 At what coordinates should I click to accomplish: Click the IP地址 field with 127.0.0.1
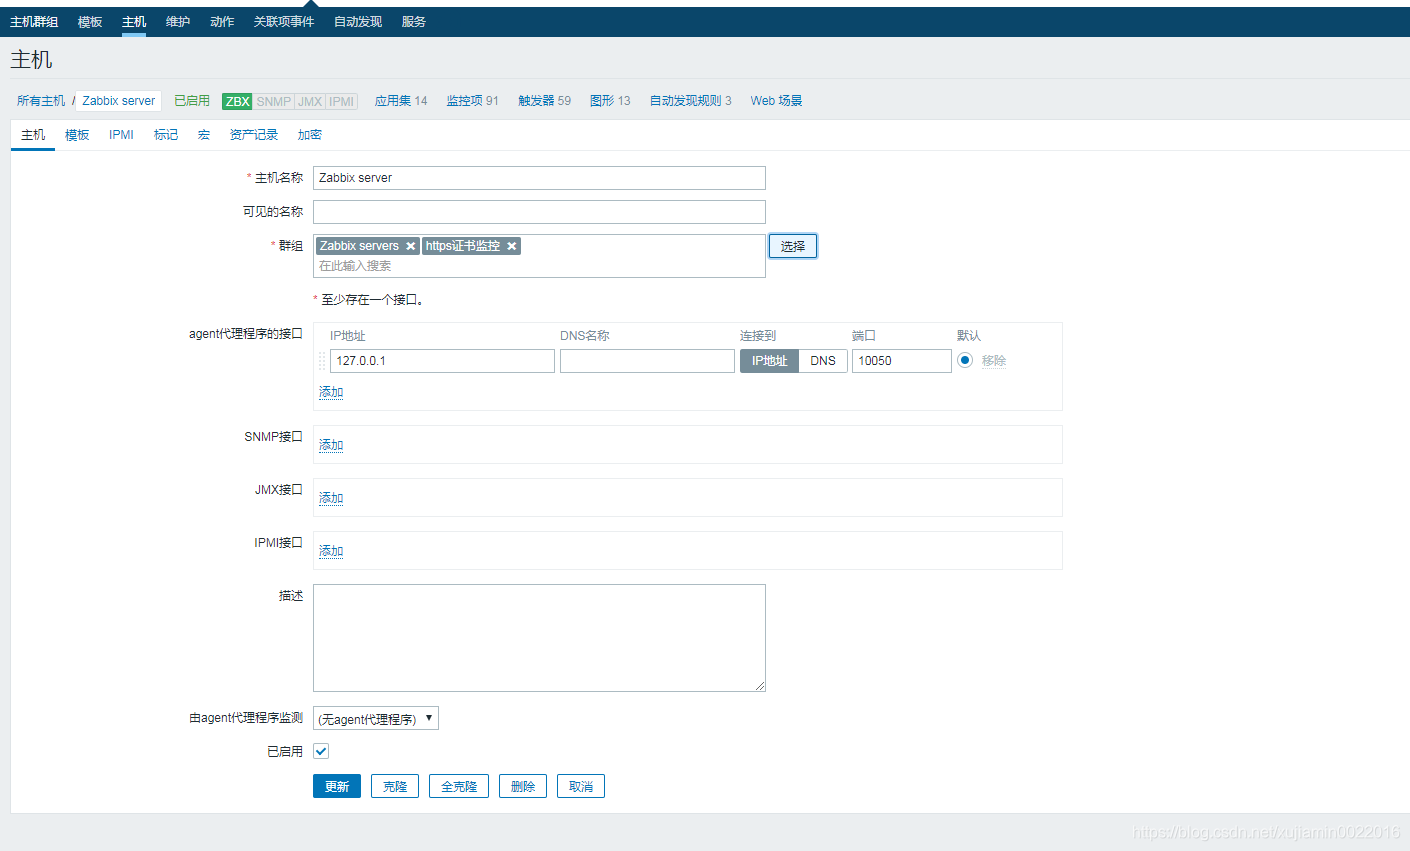click(x=442, y=361)
